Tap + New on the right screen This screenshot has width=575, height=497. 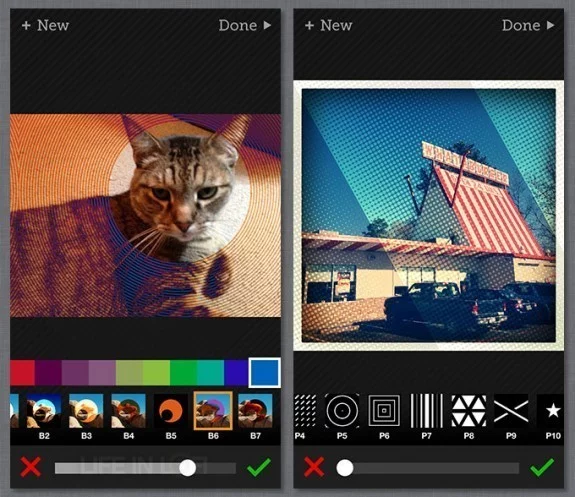click(329, 25)
